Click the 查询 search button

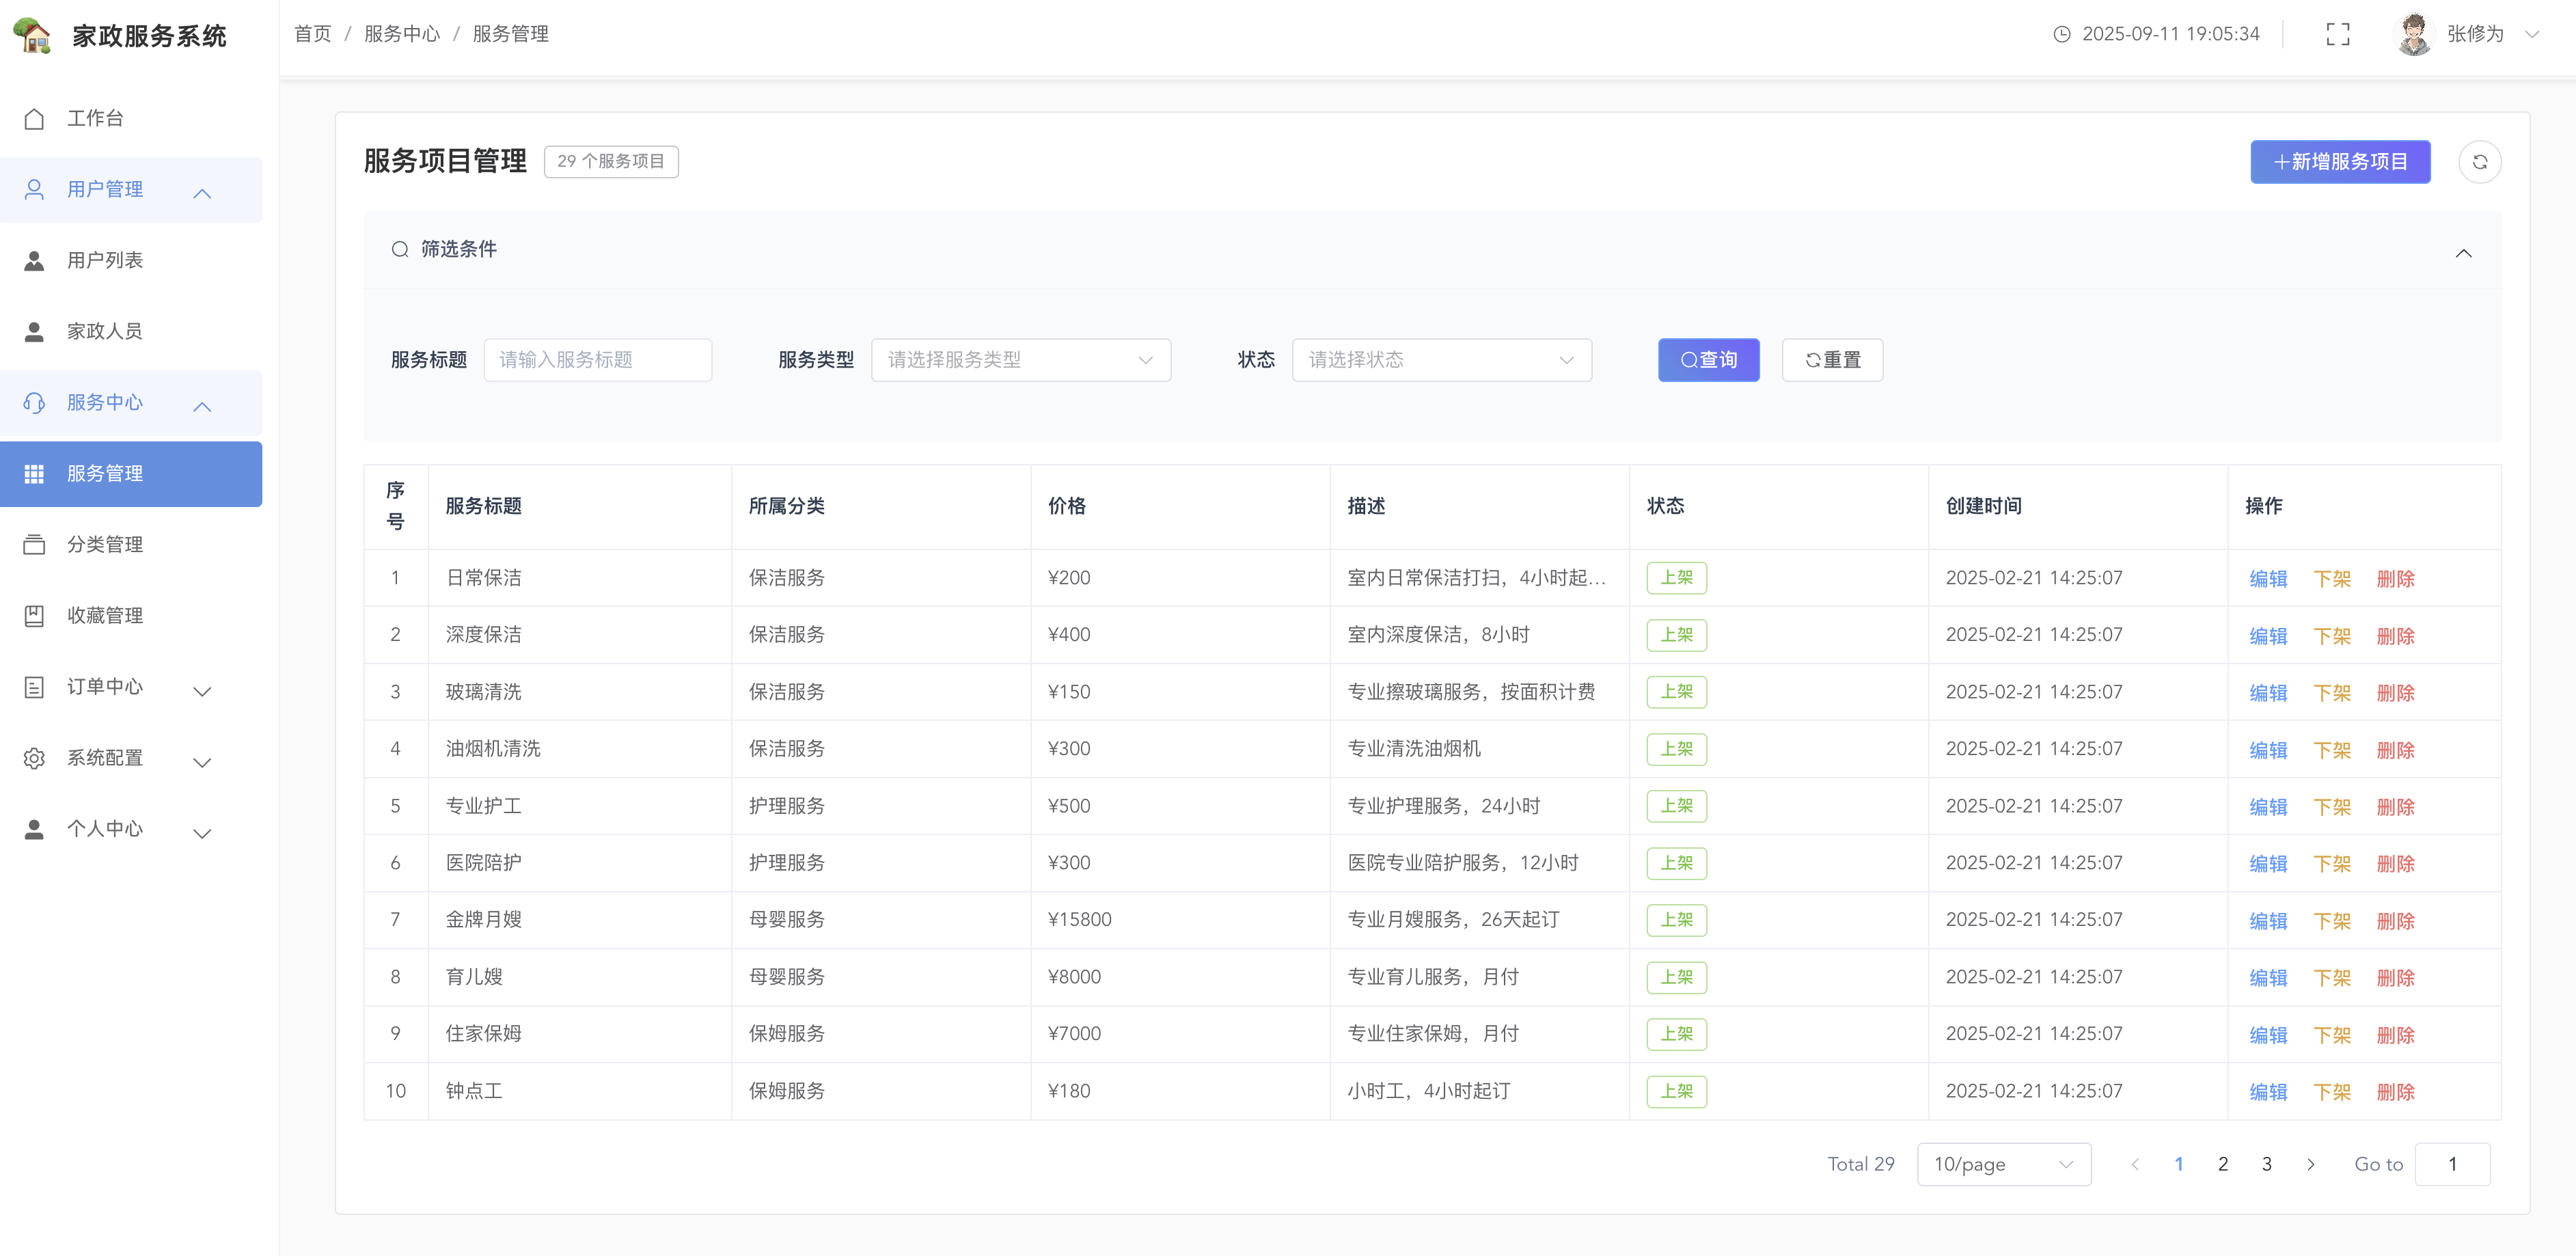(1708, 360)
